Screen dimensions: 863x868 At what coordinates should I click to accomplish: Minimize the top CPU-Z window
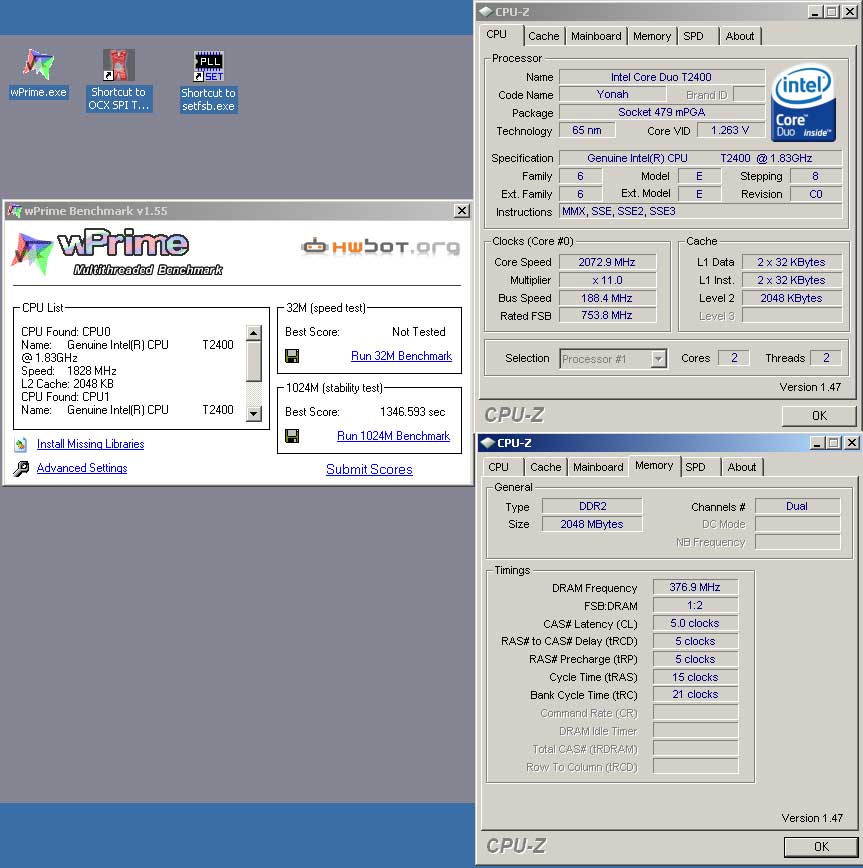pyautogui.click(x=815, y=12)
